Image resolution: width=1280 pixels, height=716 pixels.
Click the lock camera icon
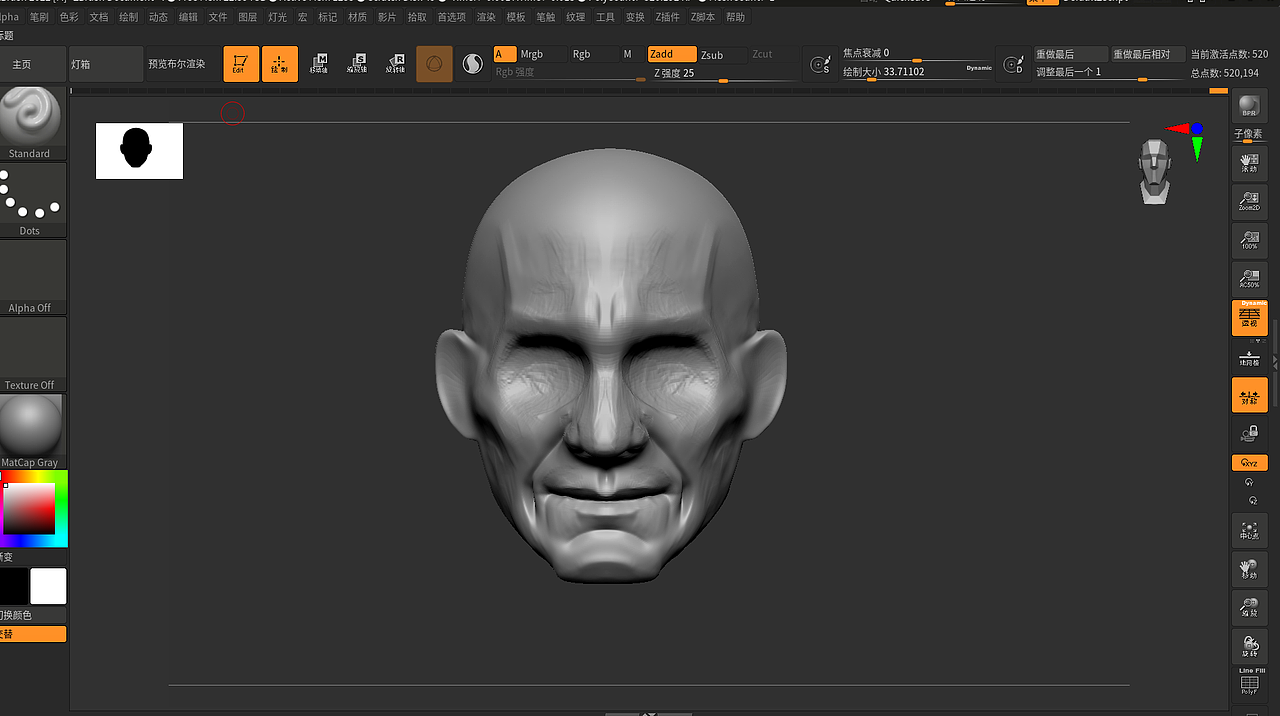click(1249, 433)
